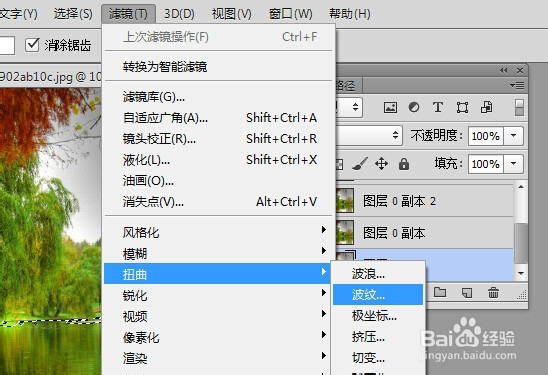Filter layers by adjustment layer icon
The height and width of the screenshot is (375, 548).
[414, 107]
